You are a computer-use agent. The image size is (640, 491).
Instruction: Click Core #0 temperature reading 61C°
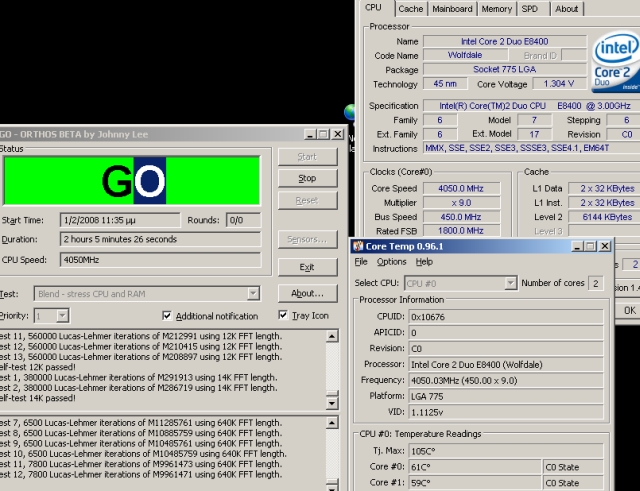(475, 467)
